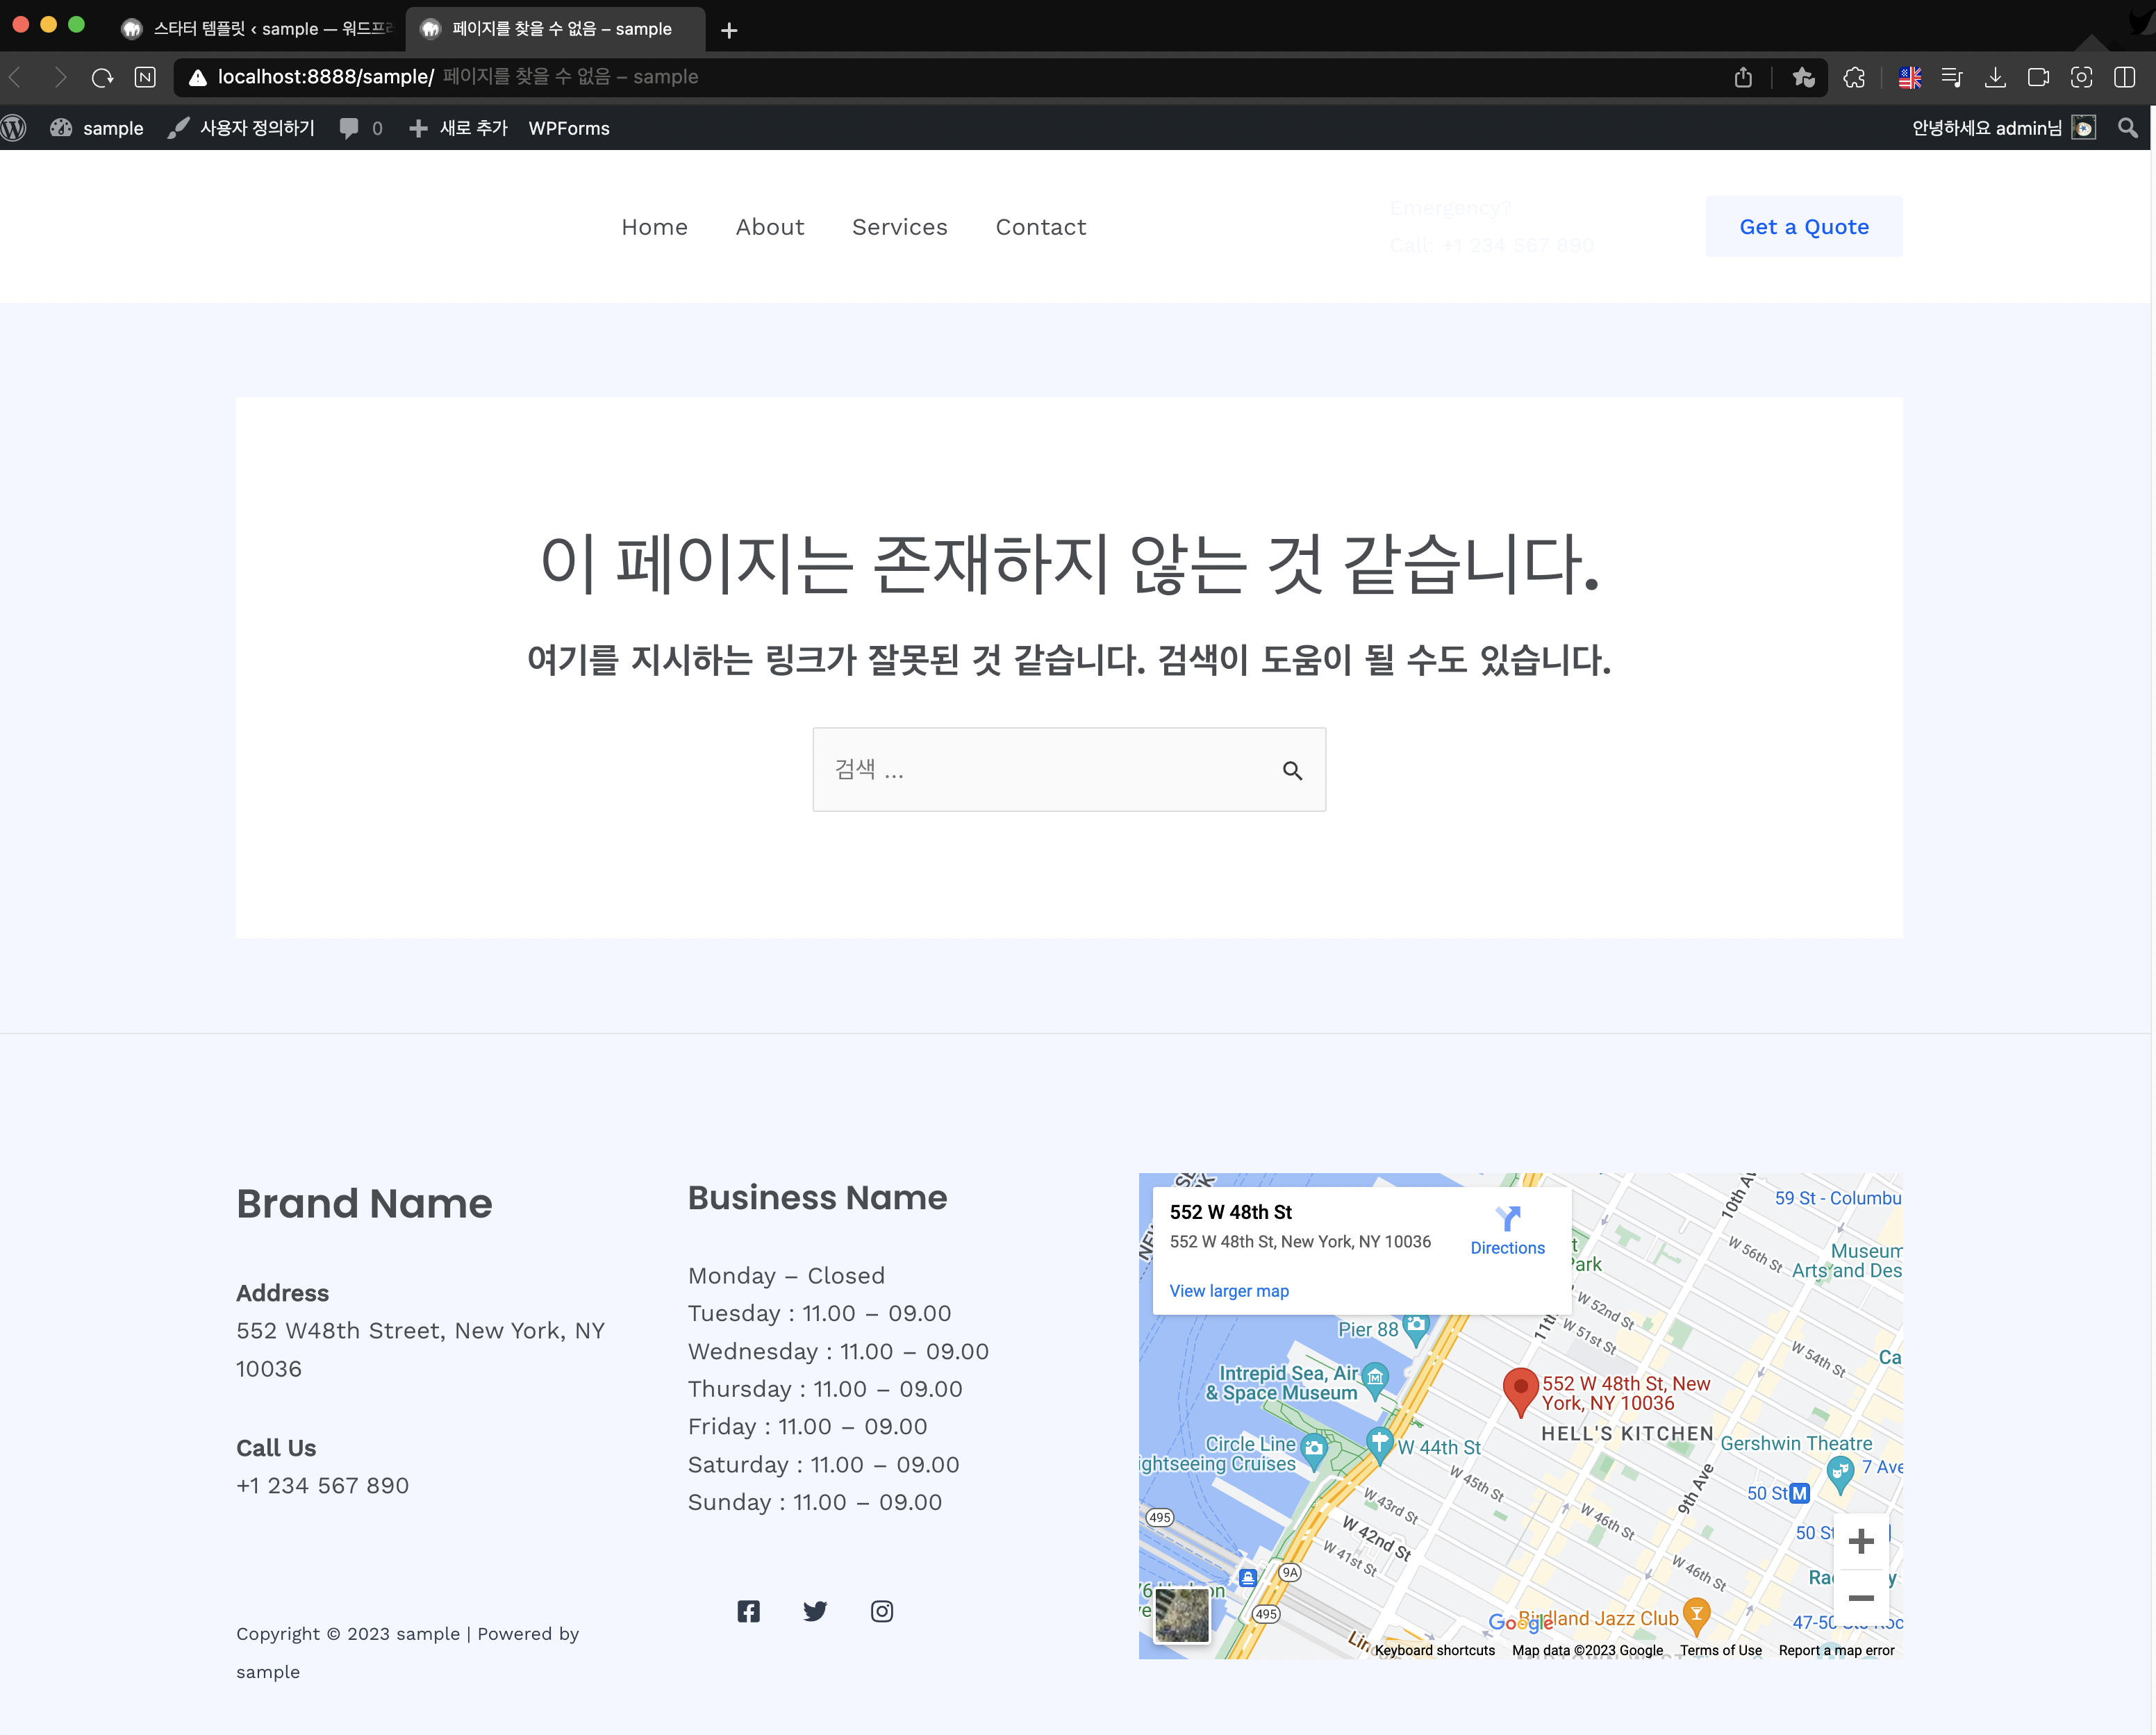2156x1735 pixels.
Task: Zoom in the map with plus
Action: [1860, 1541]
